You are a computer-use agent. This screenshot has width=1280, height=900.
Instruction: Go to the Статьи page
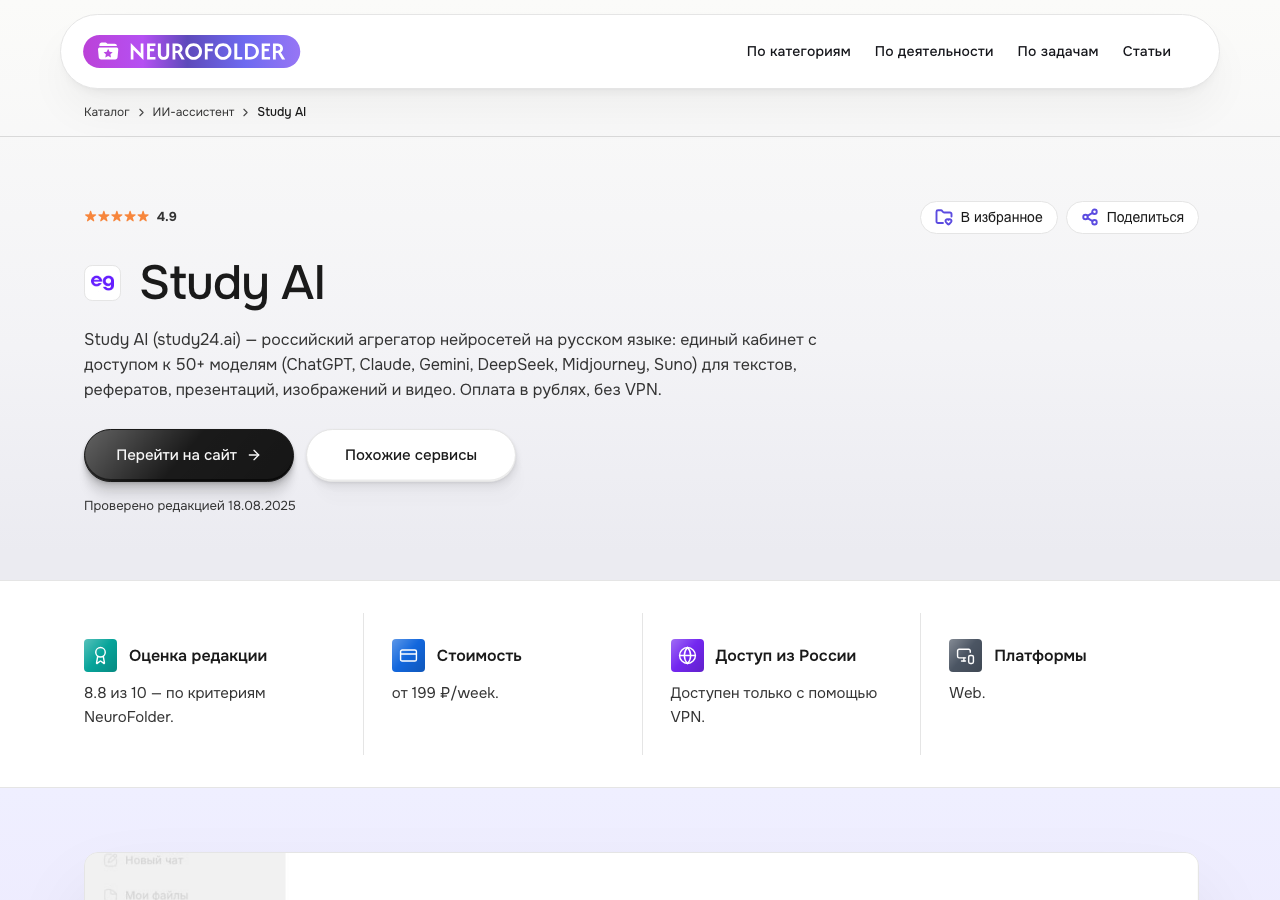click(1146, 51)
